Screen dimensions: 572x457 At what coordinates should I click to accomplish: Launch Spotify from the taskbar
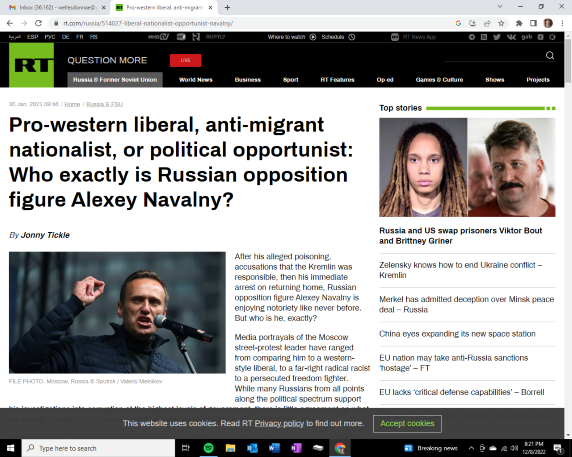pos(208,448)
